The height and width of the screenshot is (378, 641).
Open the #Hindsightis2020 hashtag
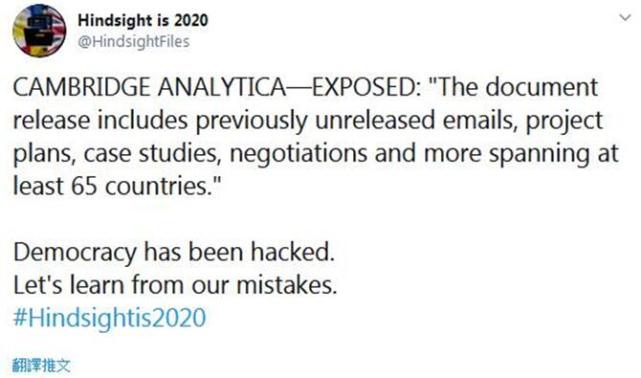110,318
